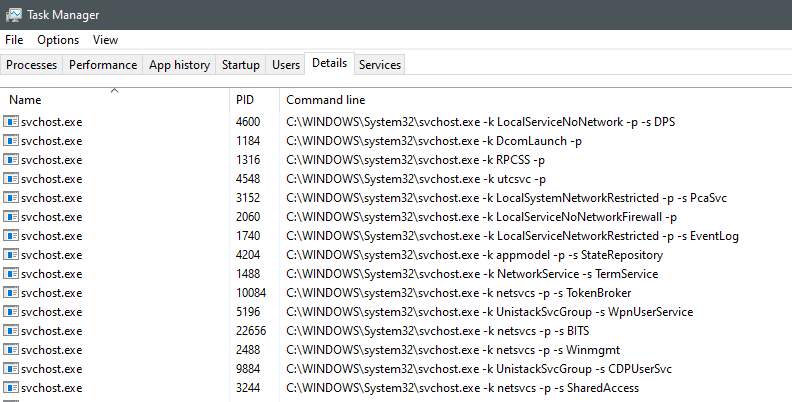Click the NetworkService TermService command line
This screenshot has height=402, width=792.
click(x=472, y=274)
